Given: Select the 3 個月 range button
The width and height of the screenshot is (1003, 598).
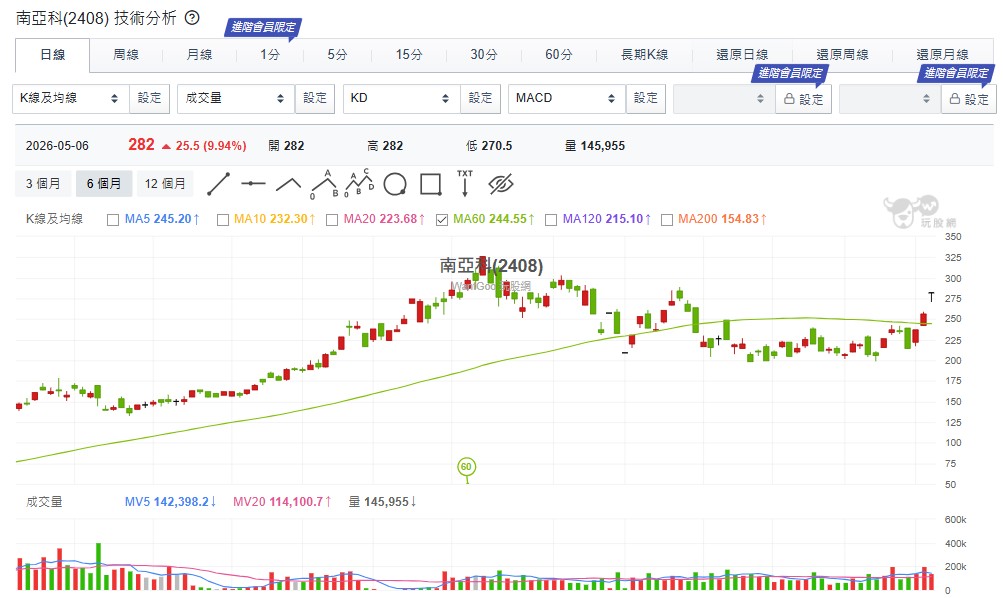Looking at the screenshot, I should point(43,184).
